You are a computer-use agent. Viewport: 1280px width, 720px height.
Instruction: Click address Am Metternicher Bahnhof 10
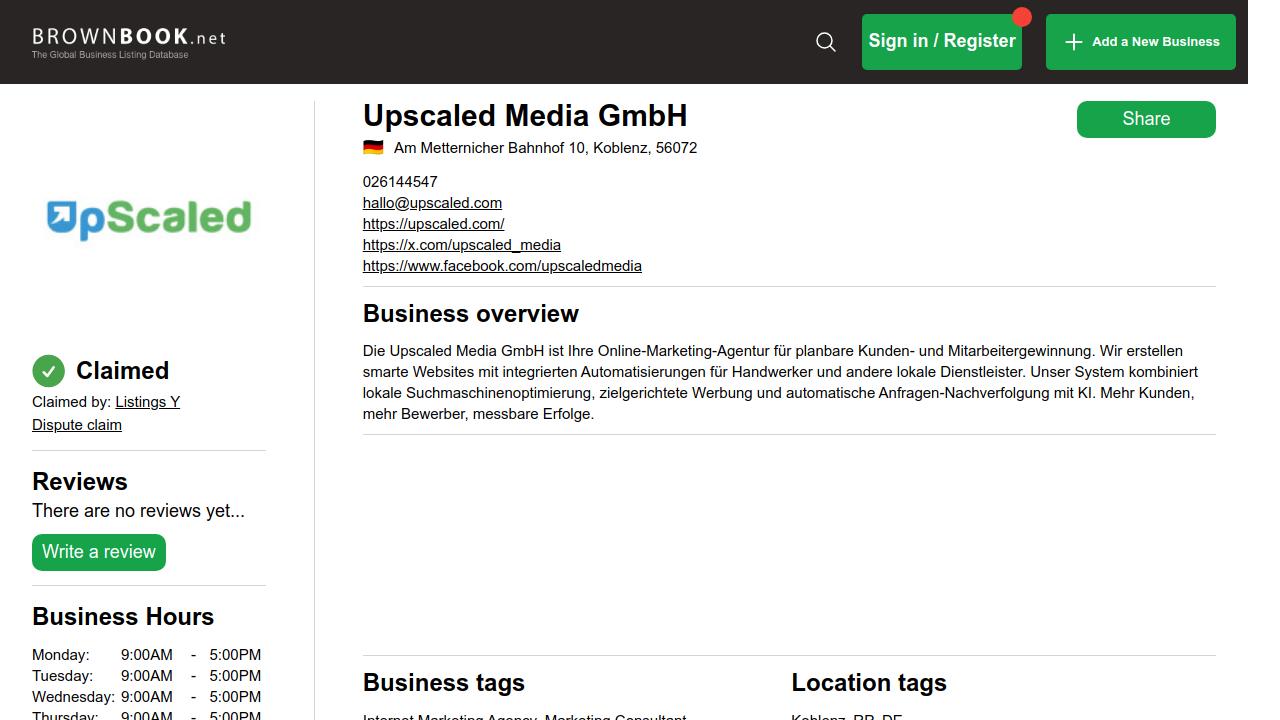pos(545,148)
